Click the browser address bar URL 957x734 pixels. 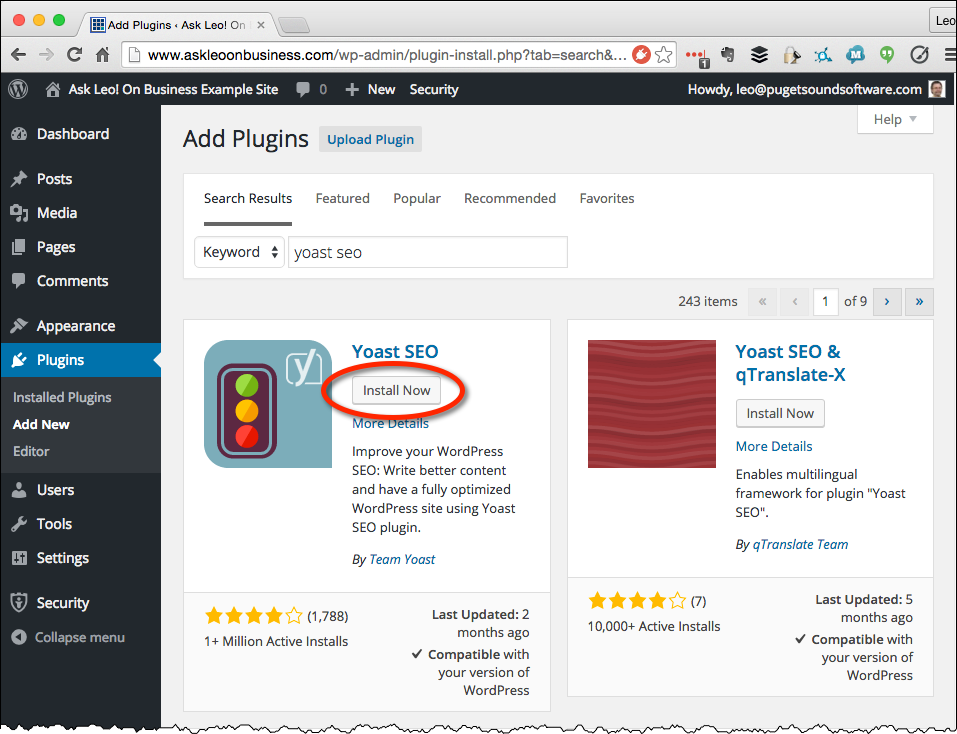coord(387,55)
